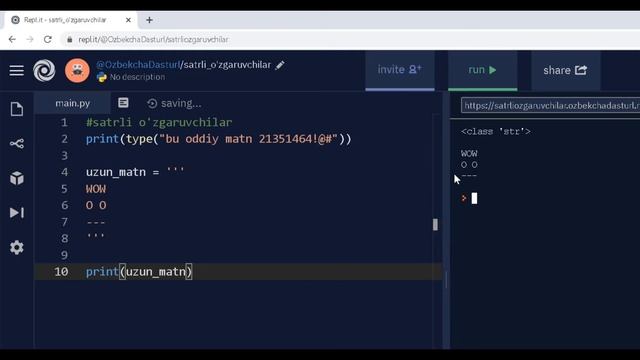Click the lock icon in the address bar
640x360 pixels.
click(x=69, y=40)
